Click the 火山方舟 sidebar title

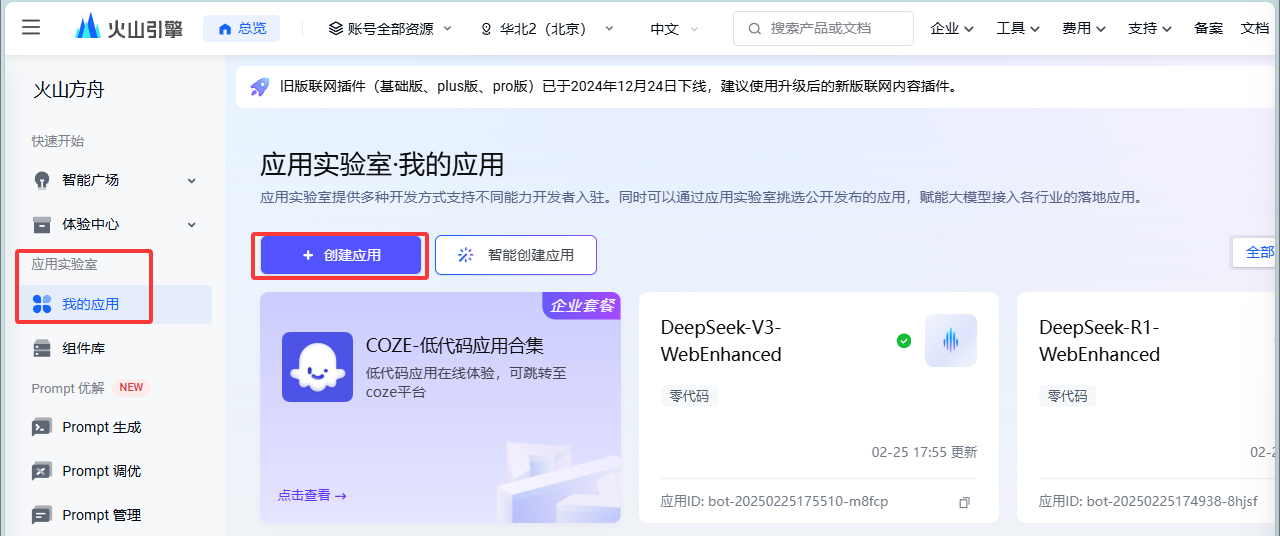click(x=69, y=90)
